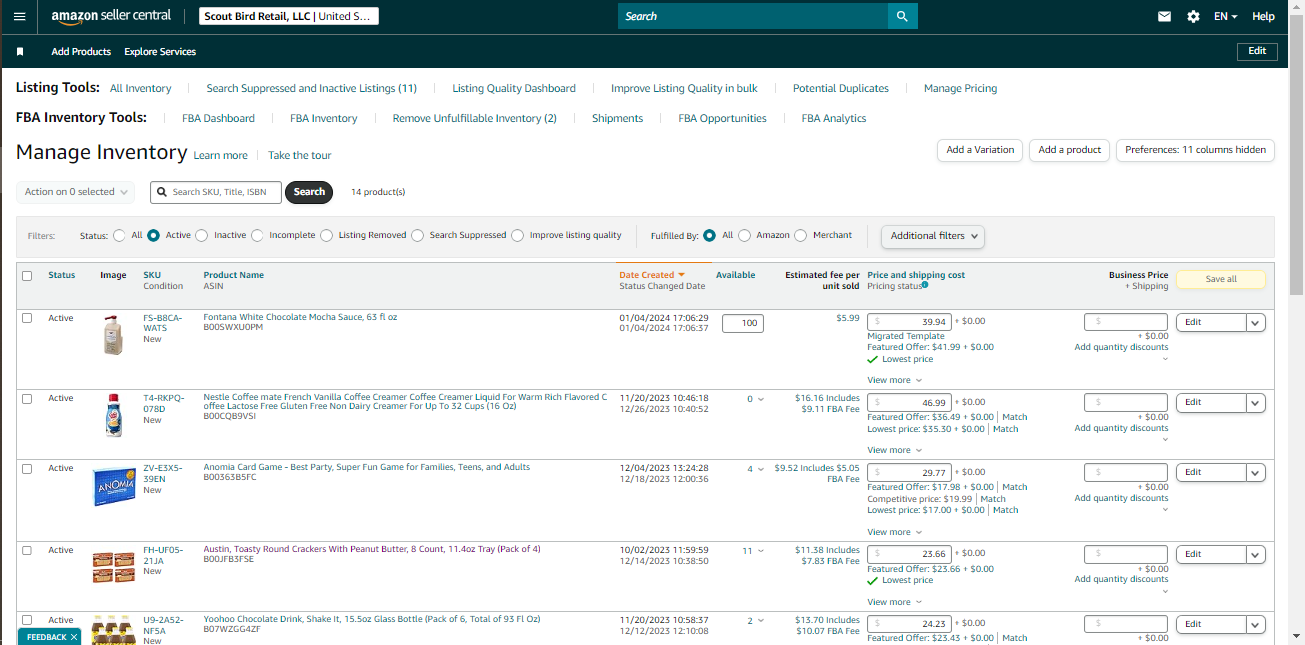Viewport: 1305px width, 645px height.
Task: Sort by Date Created column
Action: (x=652, y=275)
